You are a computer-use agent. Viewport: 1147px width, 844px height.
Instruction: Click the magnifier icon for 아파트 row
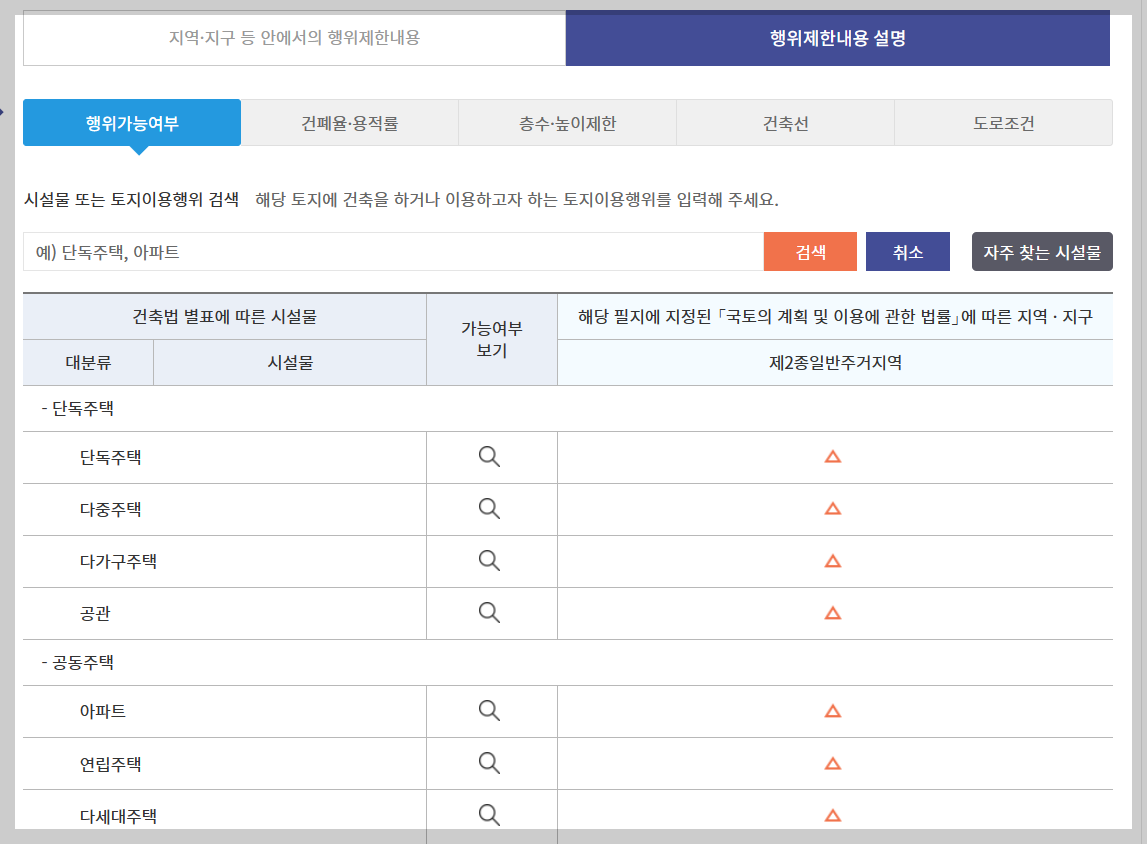tap(489, 711)
